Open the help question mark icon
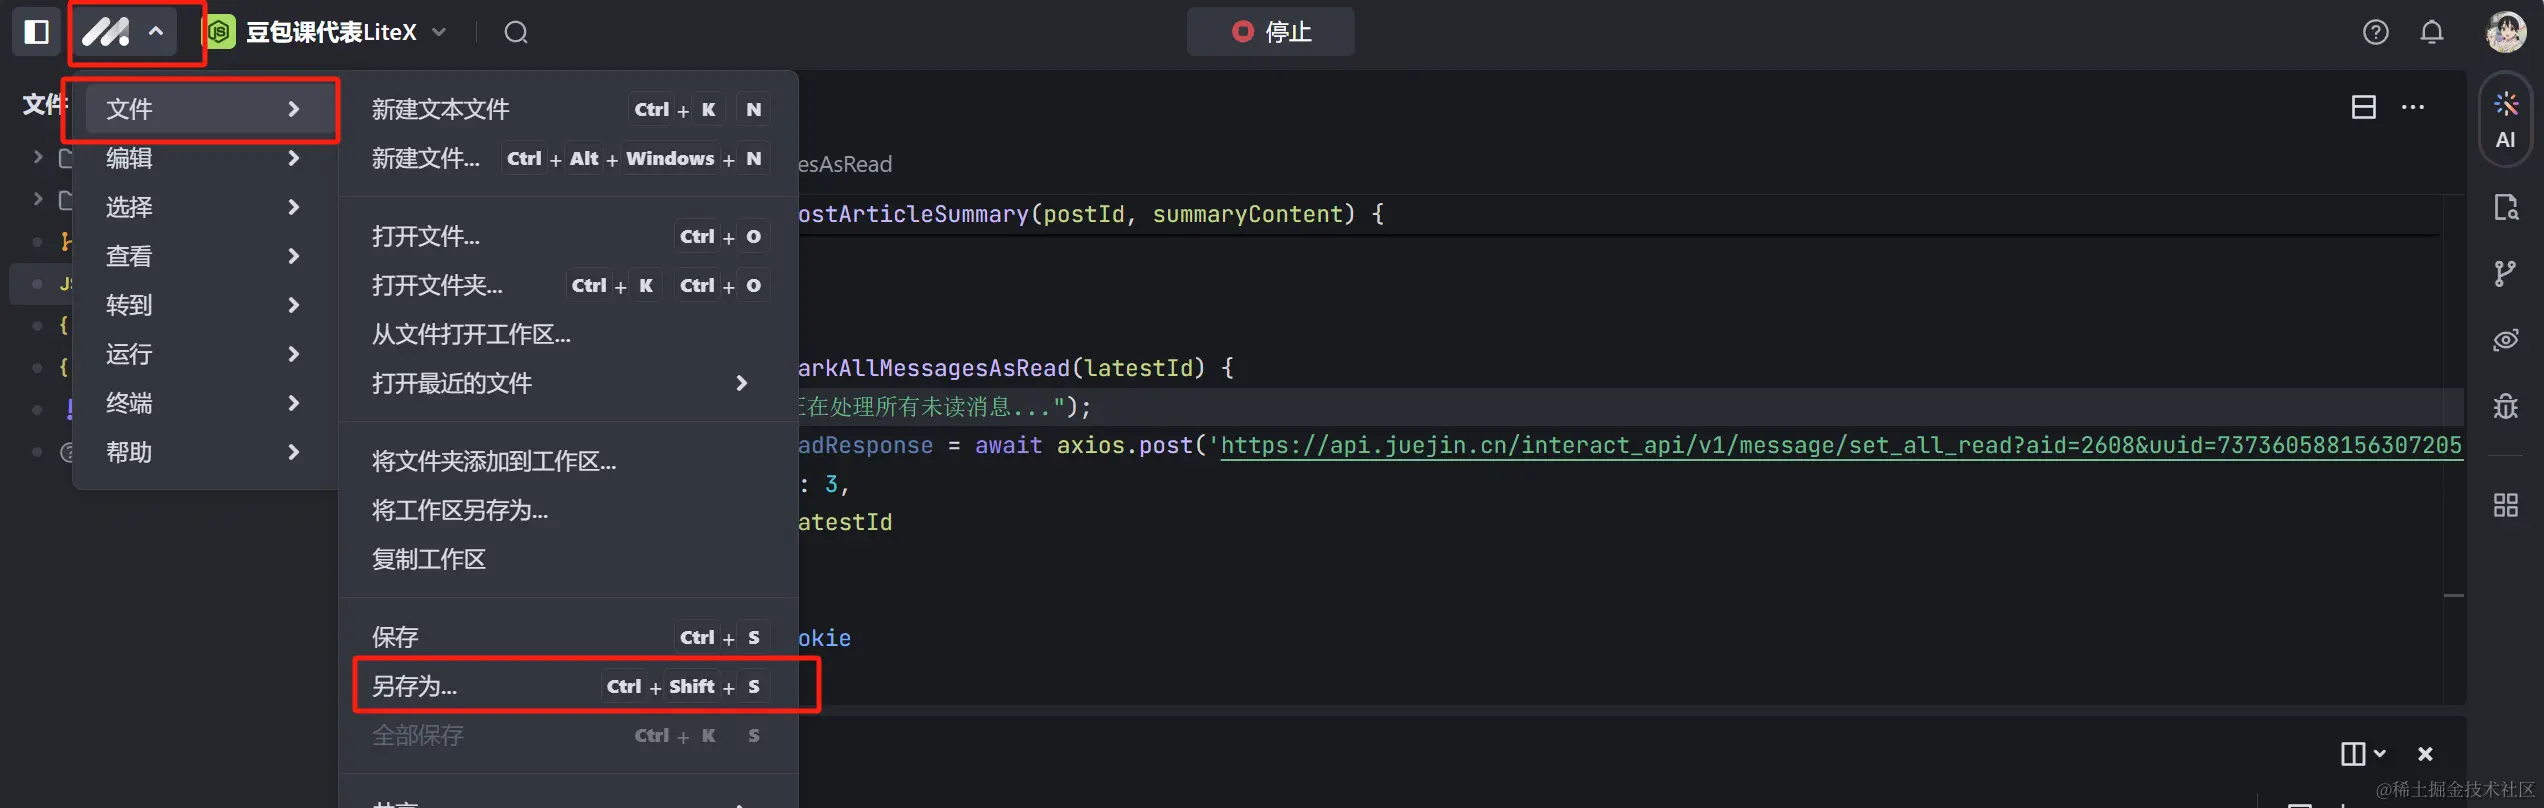2544x808 pixels. click(x=2376, y=32)
